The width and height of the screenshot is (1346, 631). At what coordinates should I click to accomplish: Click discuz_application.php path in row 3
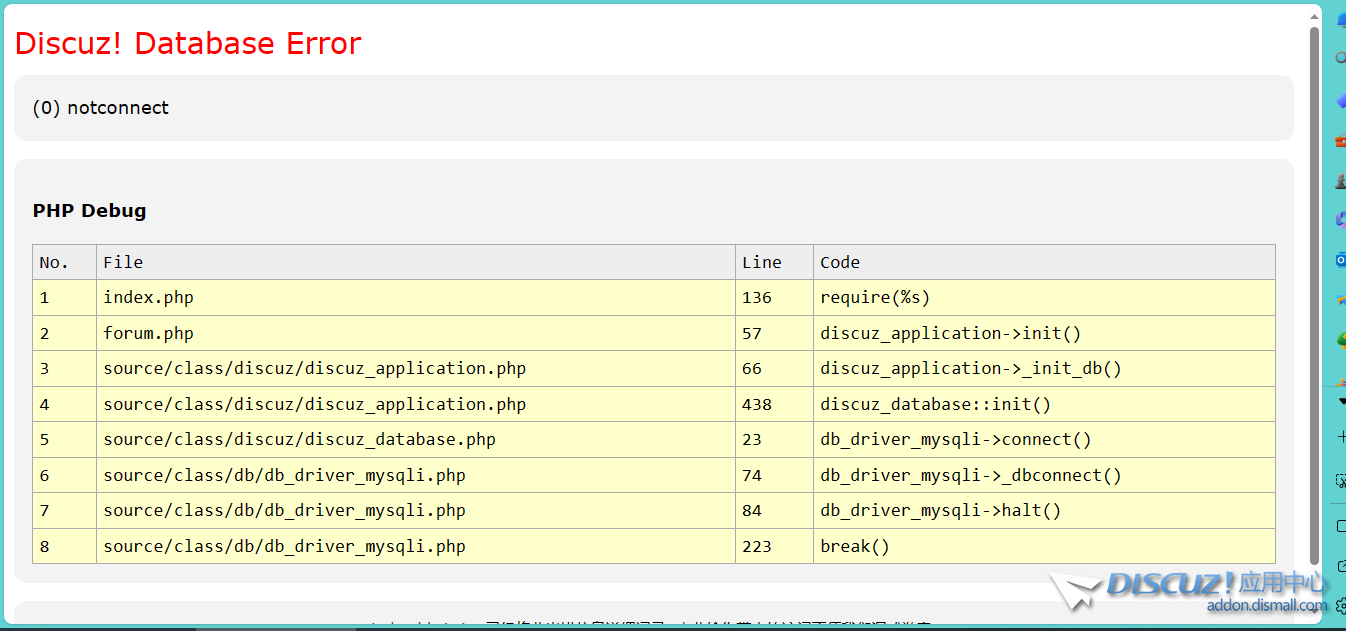pos(314,369)
